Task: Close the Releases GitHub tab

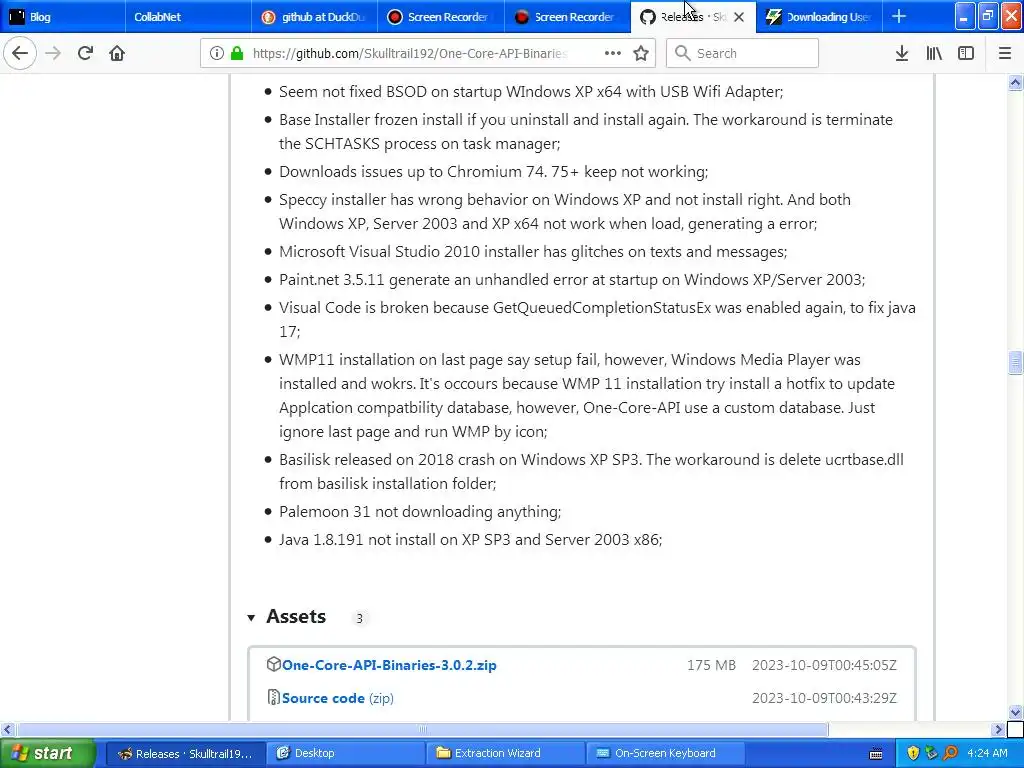Action: (739, 17)
